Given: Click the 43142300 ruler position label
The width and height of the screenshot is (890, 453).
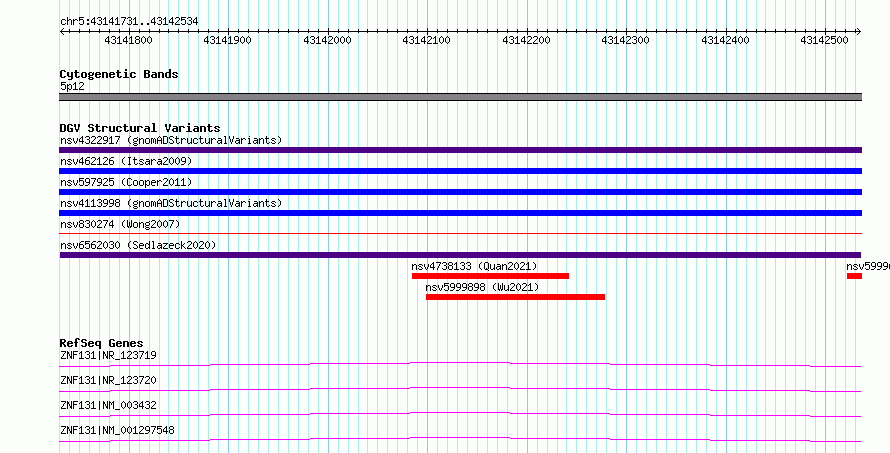Looking at the screenshot, I should (x=625, y=40).
